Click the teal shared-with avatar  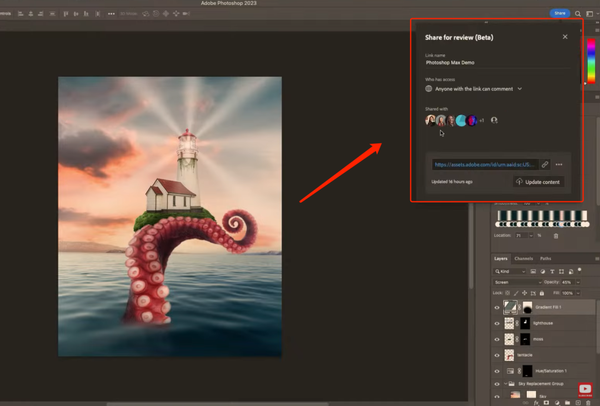point(461,120)
